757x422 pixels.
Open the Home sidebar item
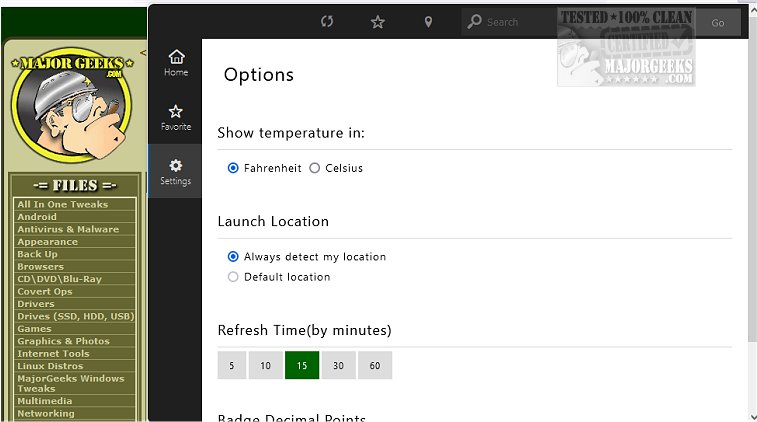pos(176,63)
